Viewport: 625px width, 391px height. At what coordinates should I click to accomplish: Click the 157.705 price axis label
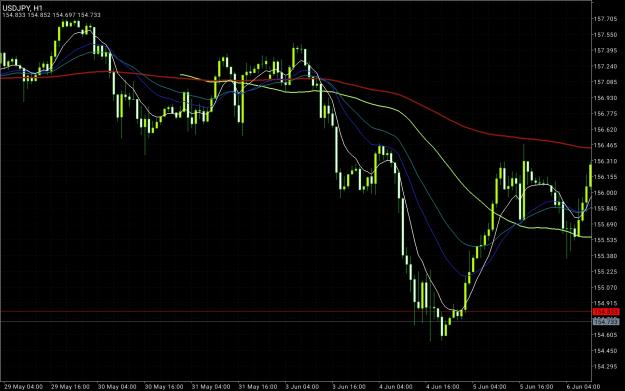pos(605,19)
